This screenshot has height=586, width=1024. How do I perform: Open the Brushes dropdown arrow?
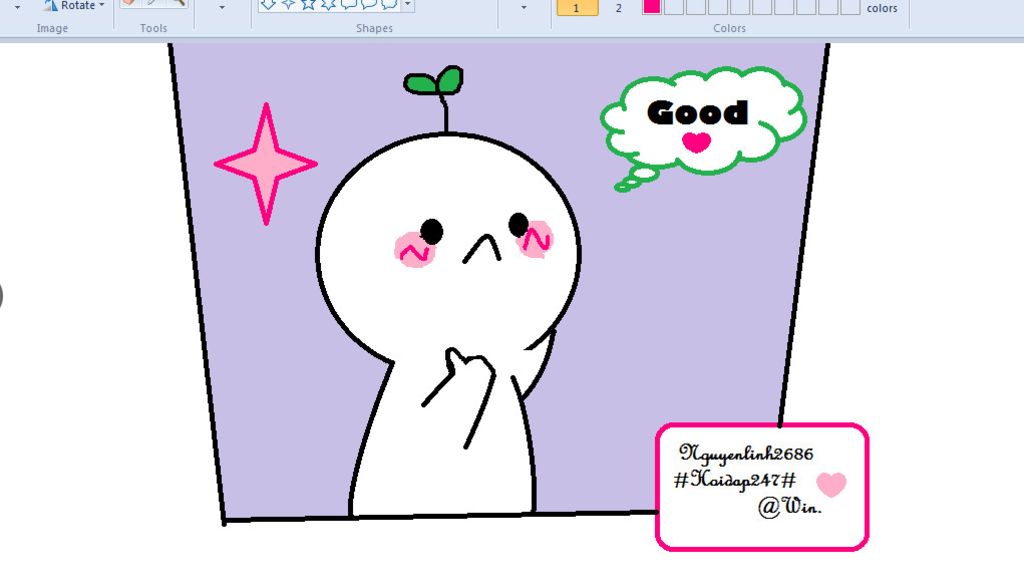(x=222, y=7)
